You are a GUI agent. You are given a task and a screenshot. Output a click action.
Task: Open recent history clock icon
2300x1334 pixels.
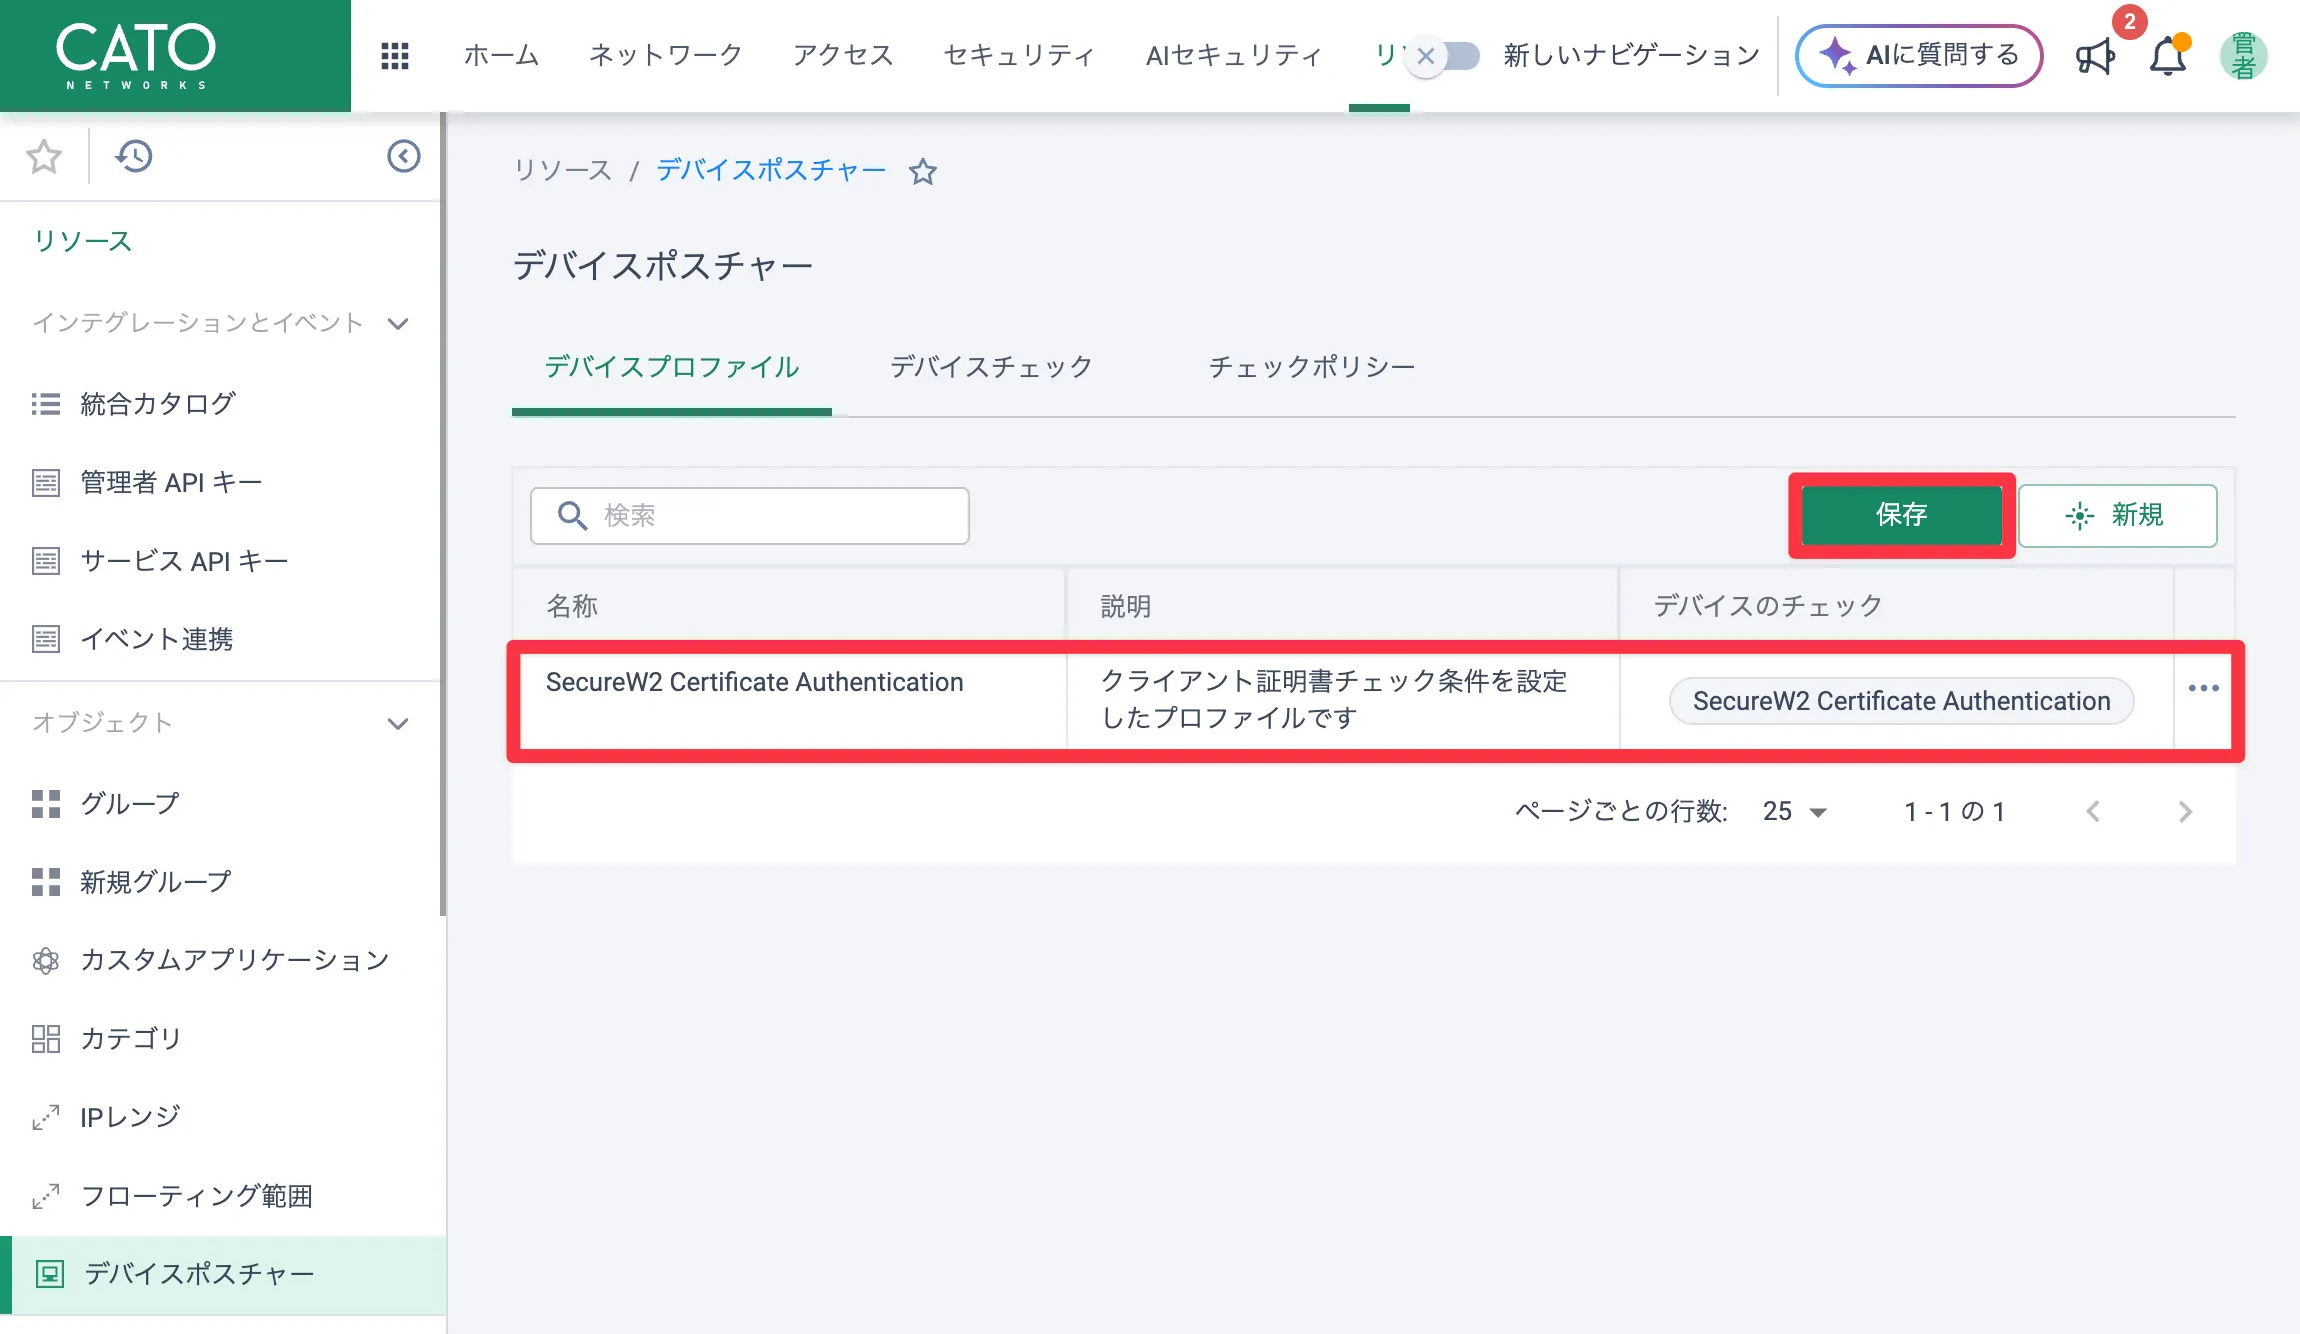134,156
